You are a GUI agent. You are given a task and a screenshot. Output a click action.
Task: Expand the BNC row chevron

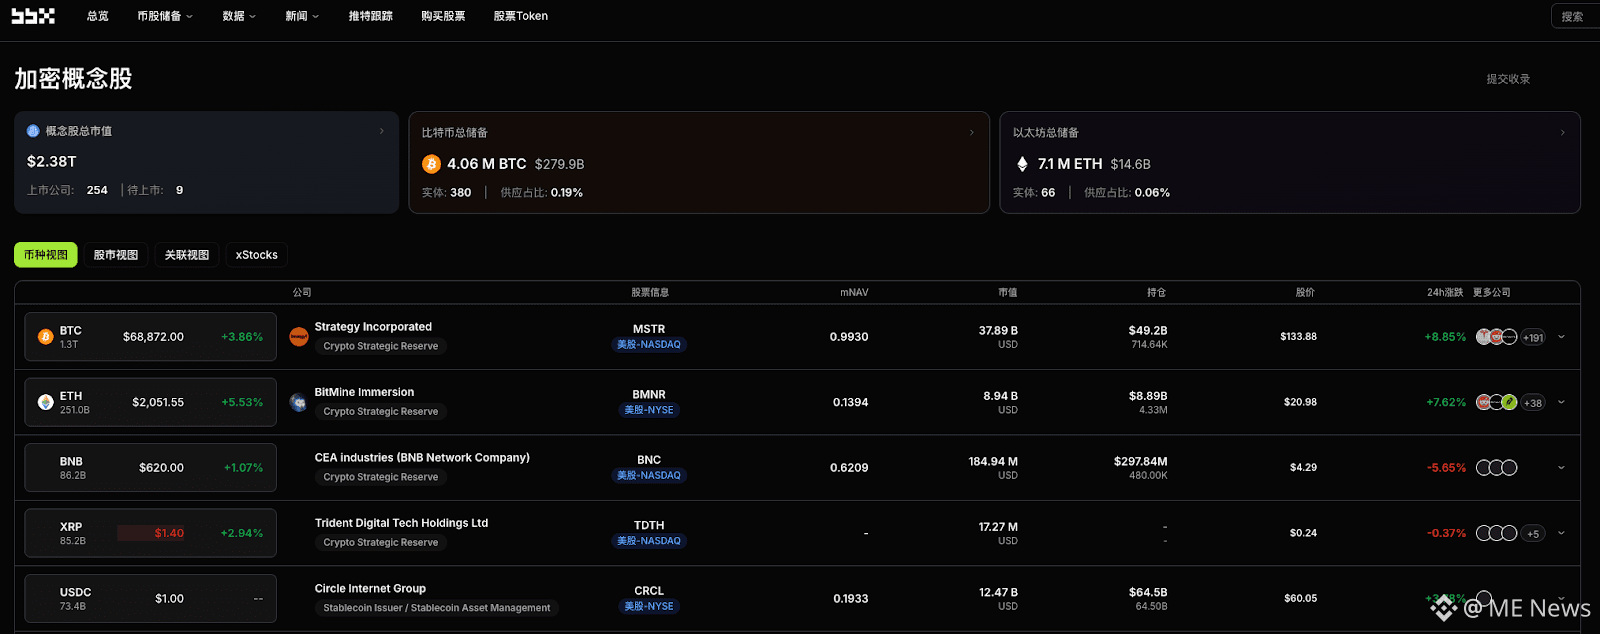1561,468
